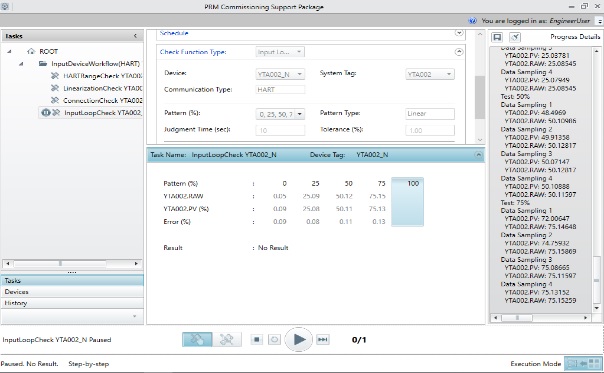Click the InputDeviceWorkflow(HART) folder icon
Viewport: 604px width, 373px height.
coord(43,64)
